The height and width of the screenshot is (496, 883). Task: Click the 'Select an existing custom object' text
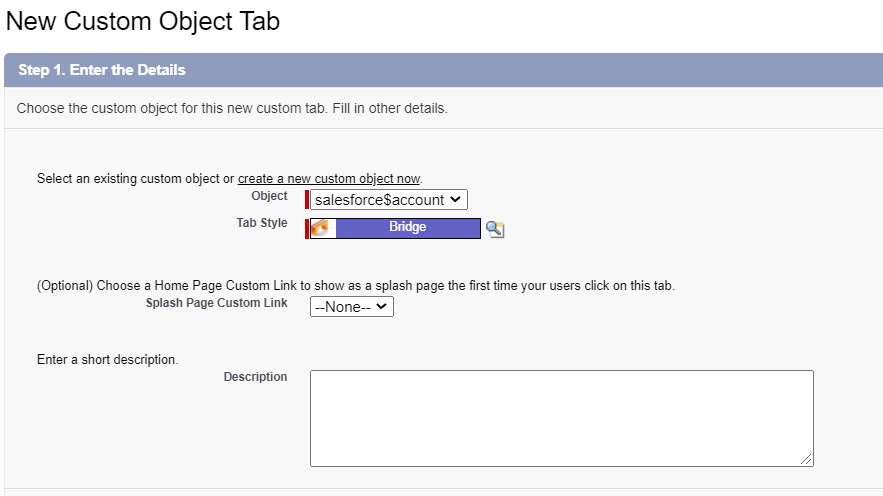click(135, 179)
